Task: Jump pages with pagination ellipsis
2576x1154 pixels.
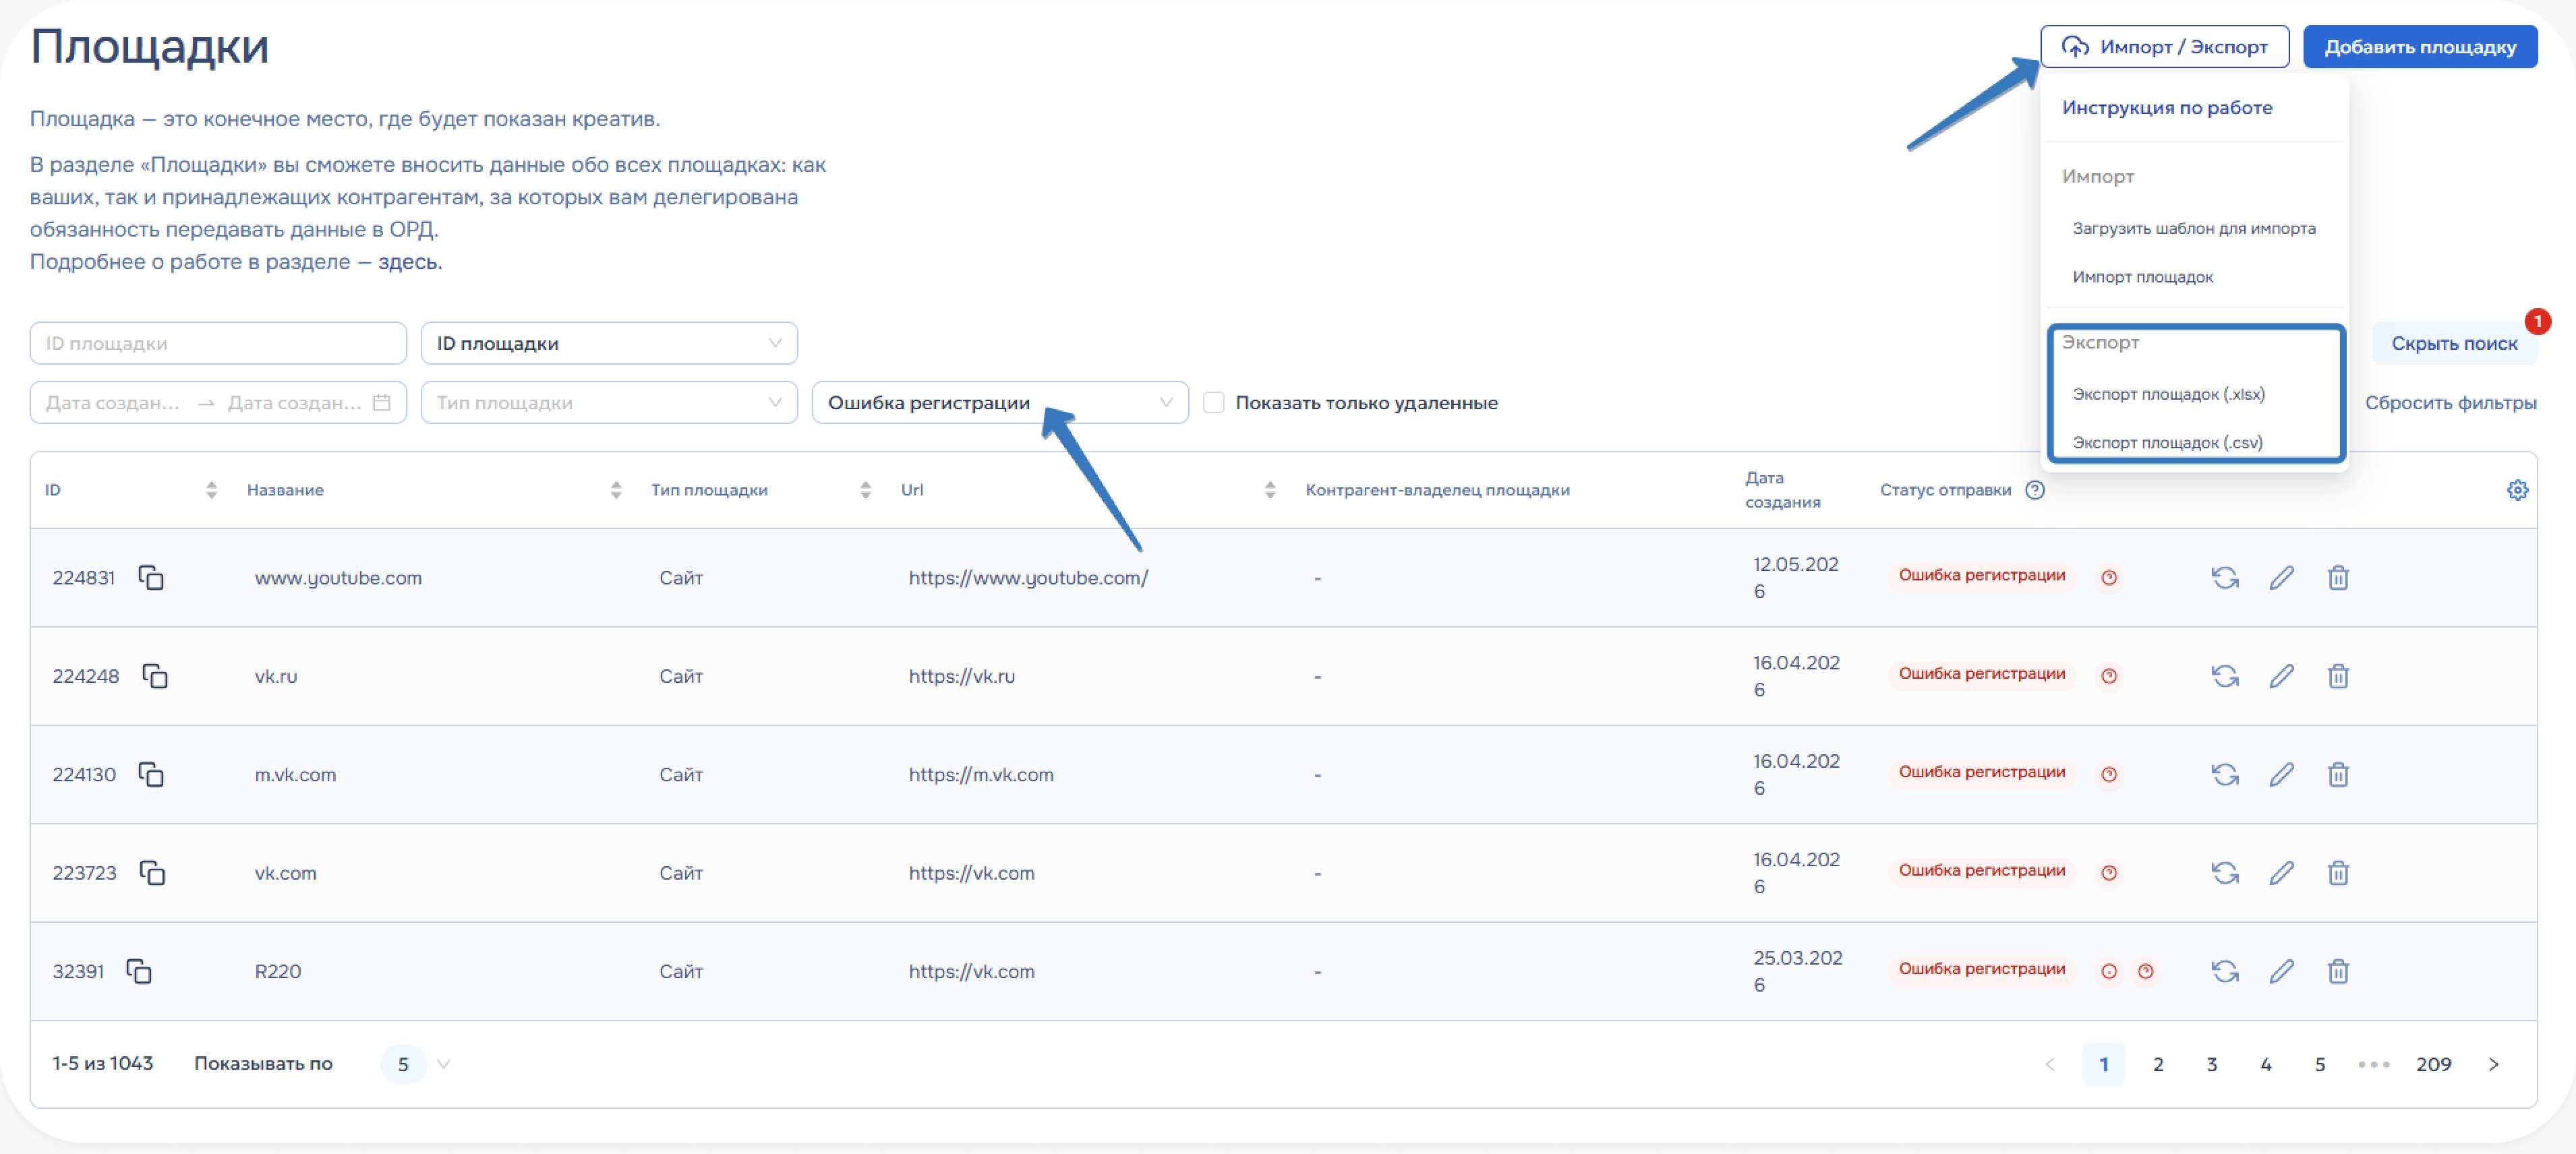Action: pos(2374,1064)
